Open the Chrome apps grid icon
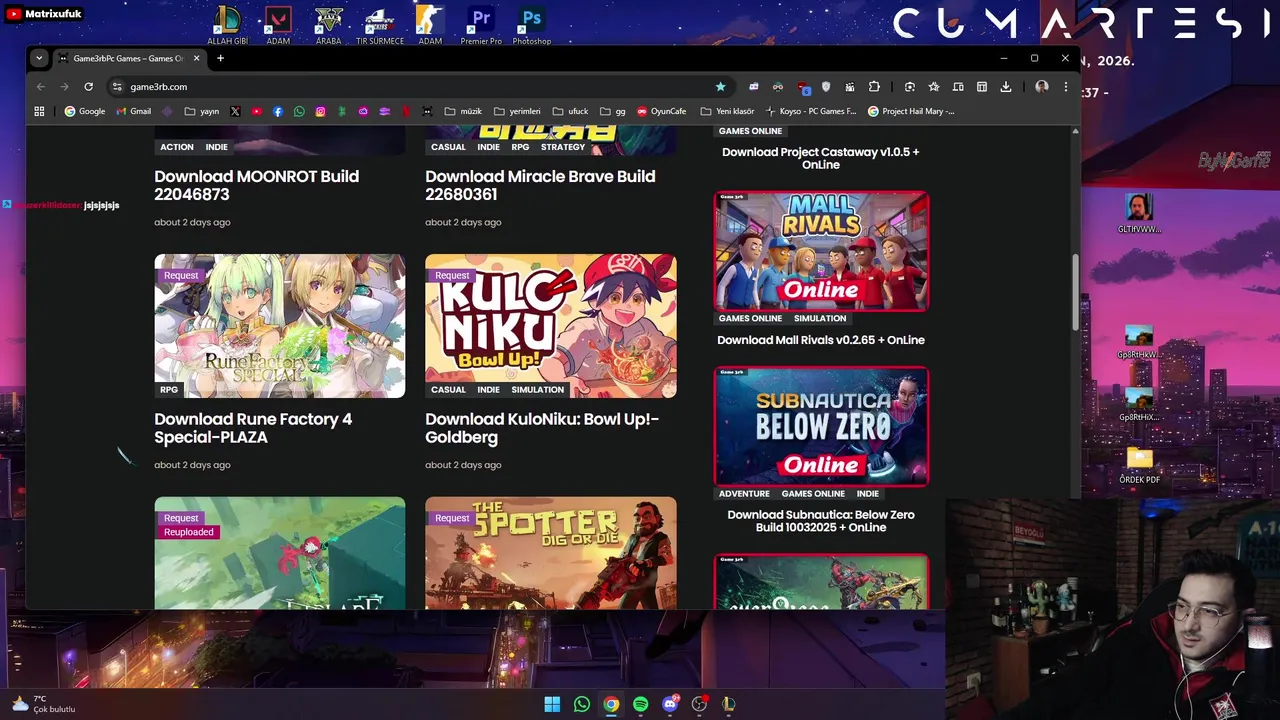 tap(40, 111)
